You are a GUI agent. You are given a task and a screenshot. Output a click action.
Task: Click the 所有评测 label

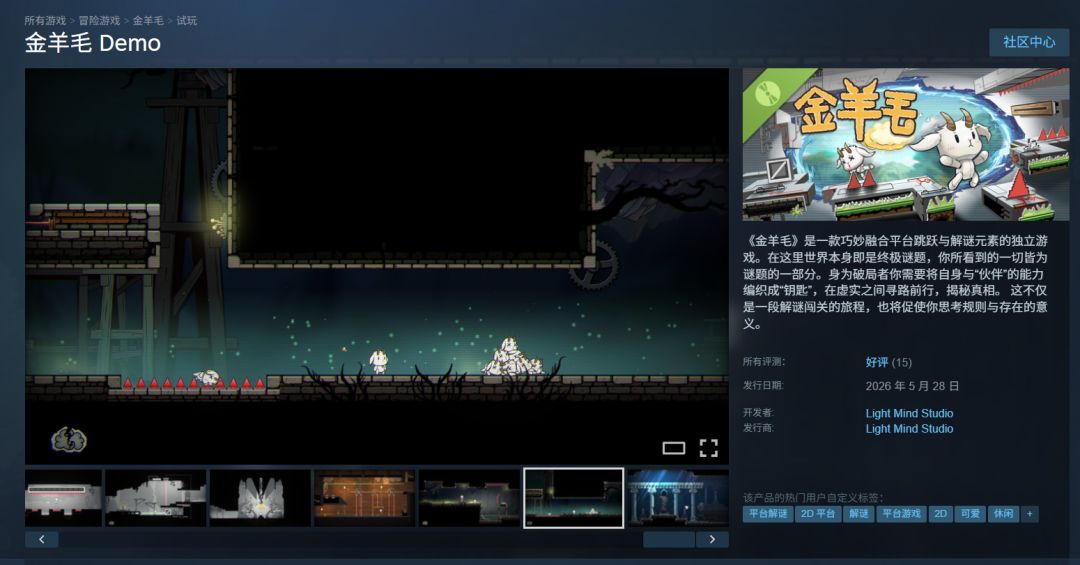[763, 362]
